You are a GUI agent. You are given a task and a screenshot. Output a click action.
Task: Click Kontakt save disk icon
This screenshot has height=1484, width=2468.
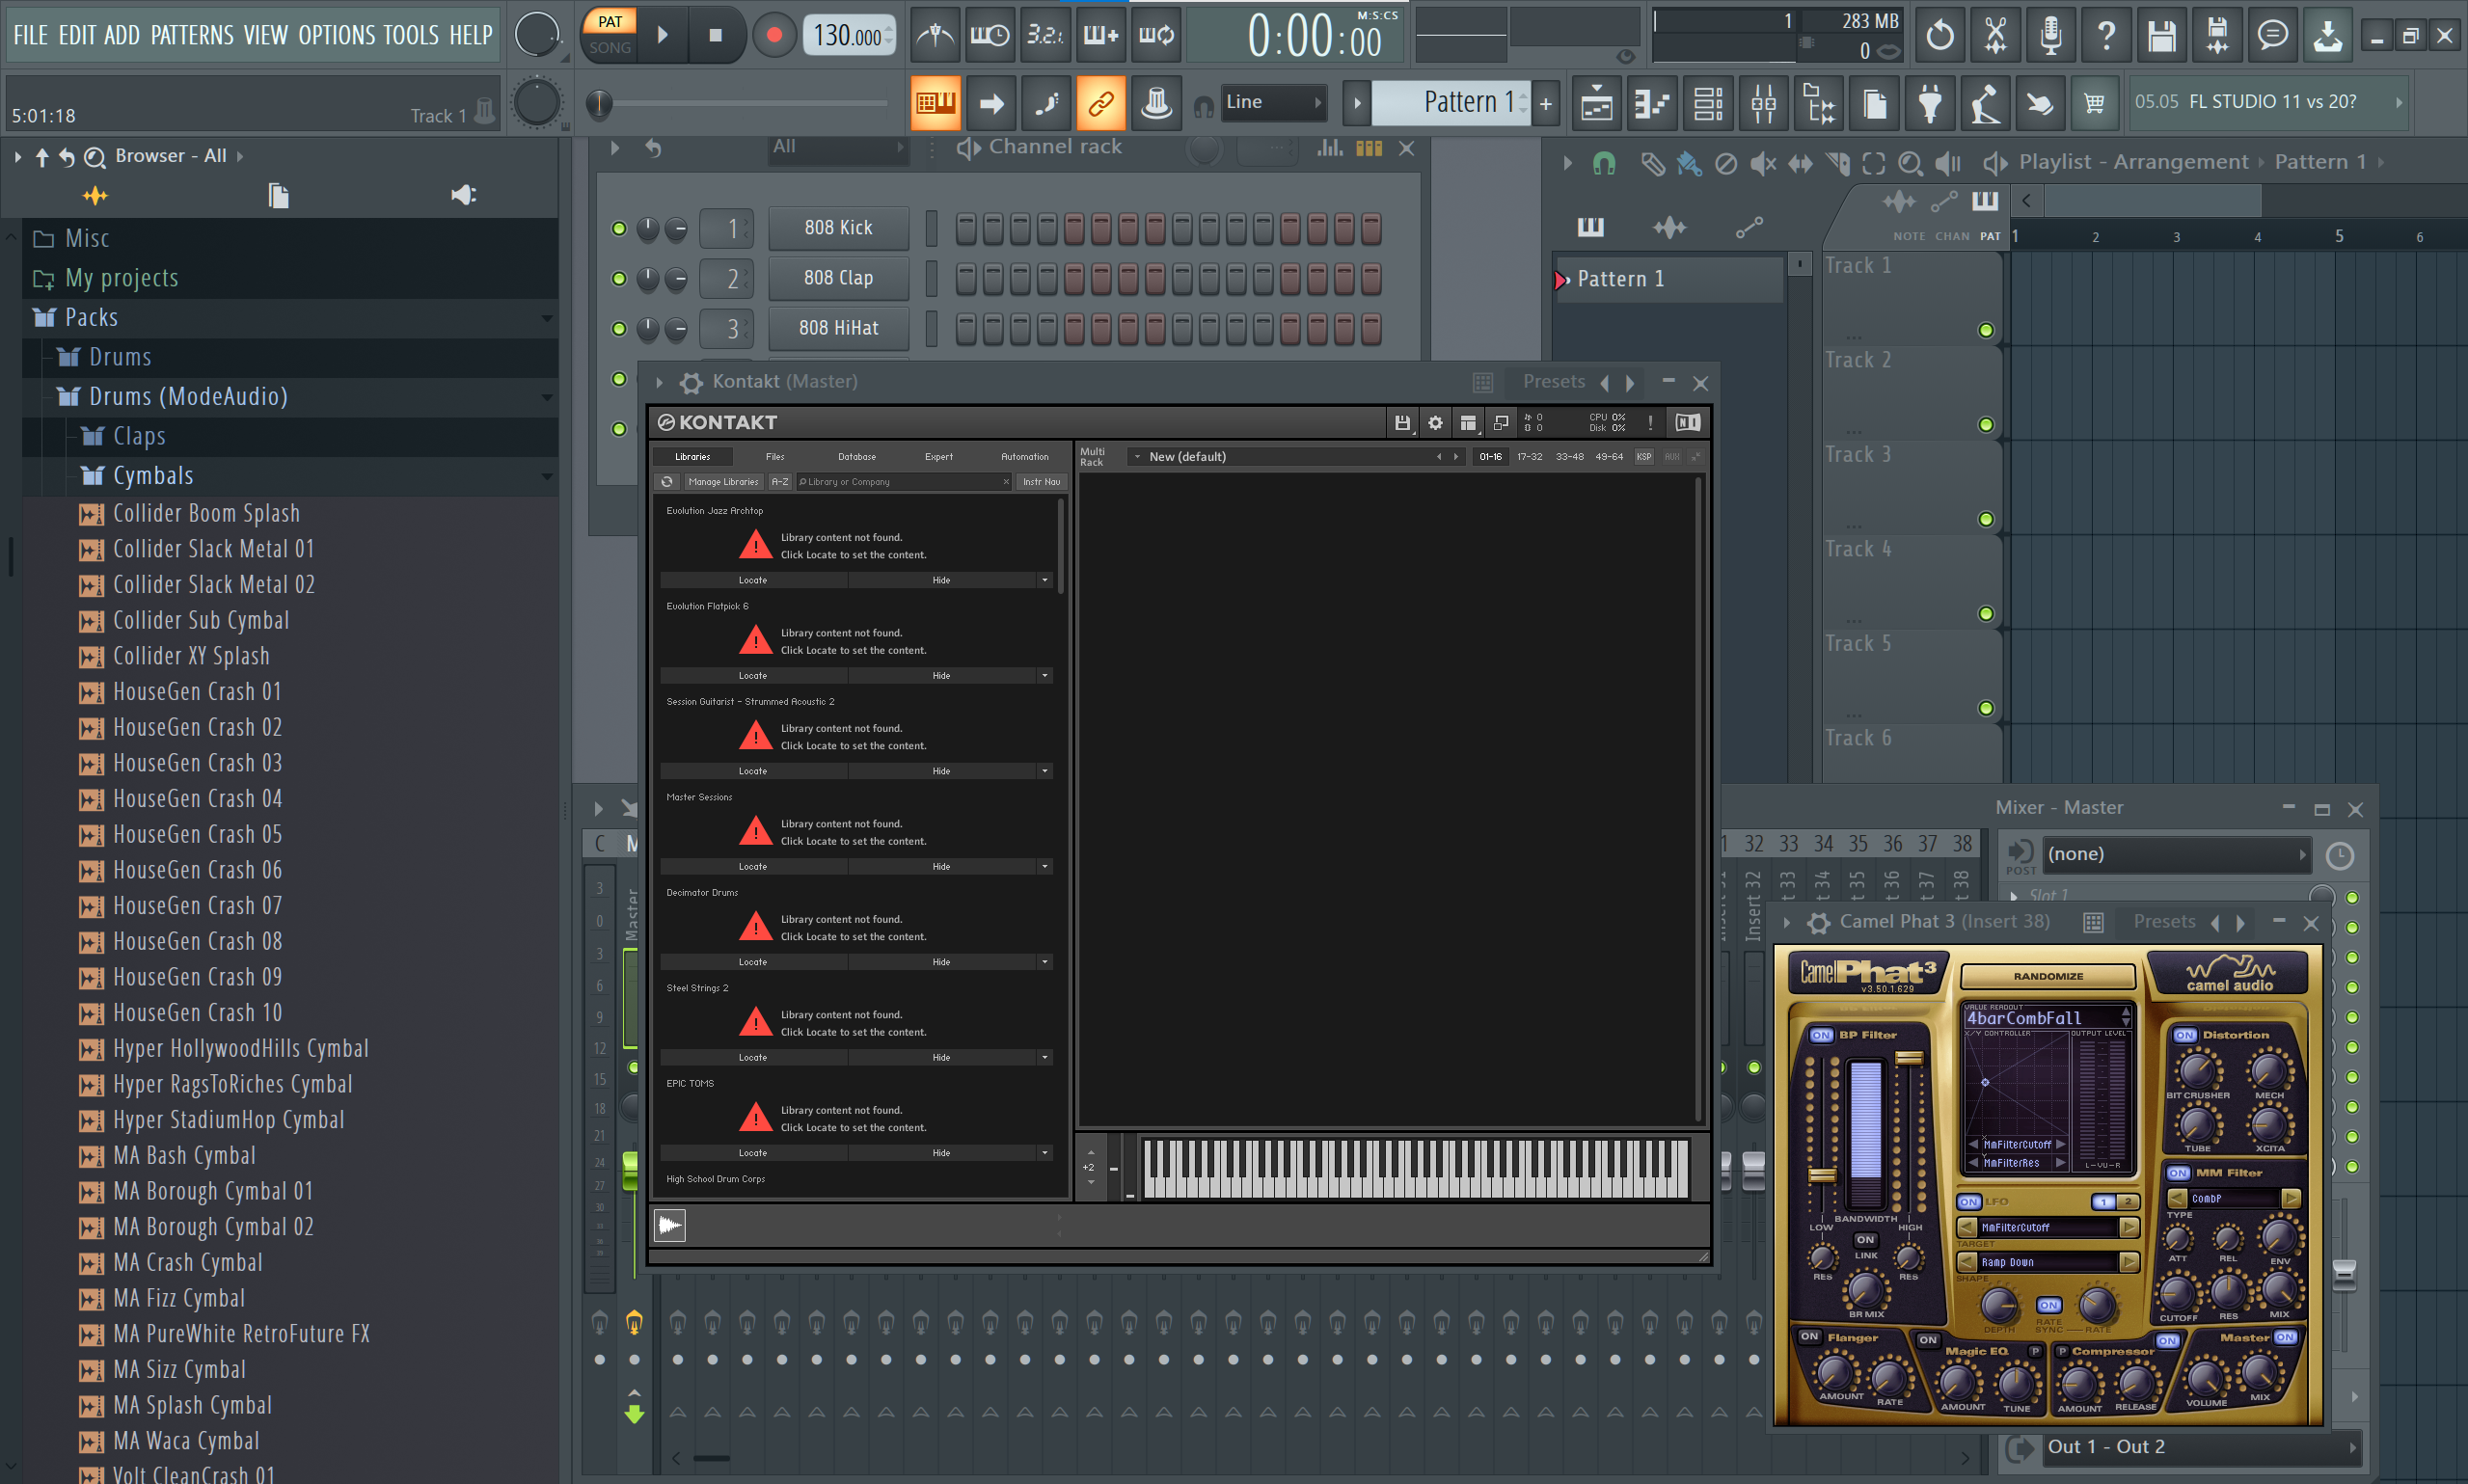coord(1402,423)
